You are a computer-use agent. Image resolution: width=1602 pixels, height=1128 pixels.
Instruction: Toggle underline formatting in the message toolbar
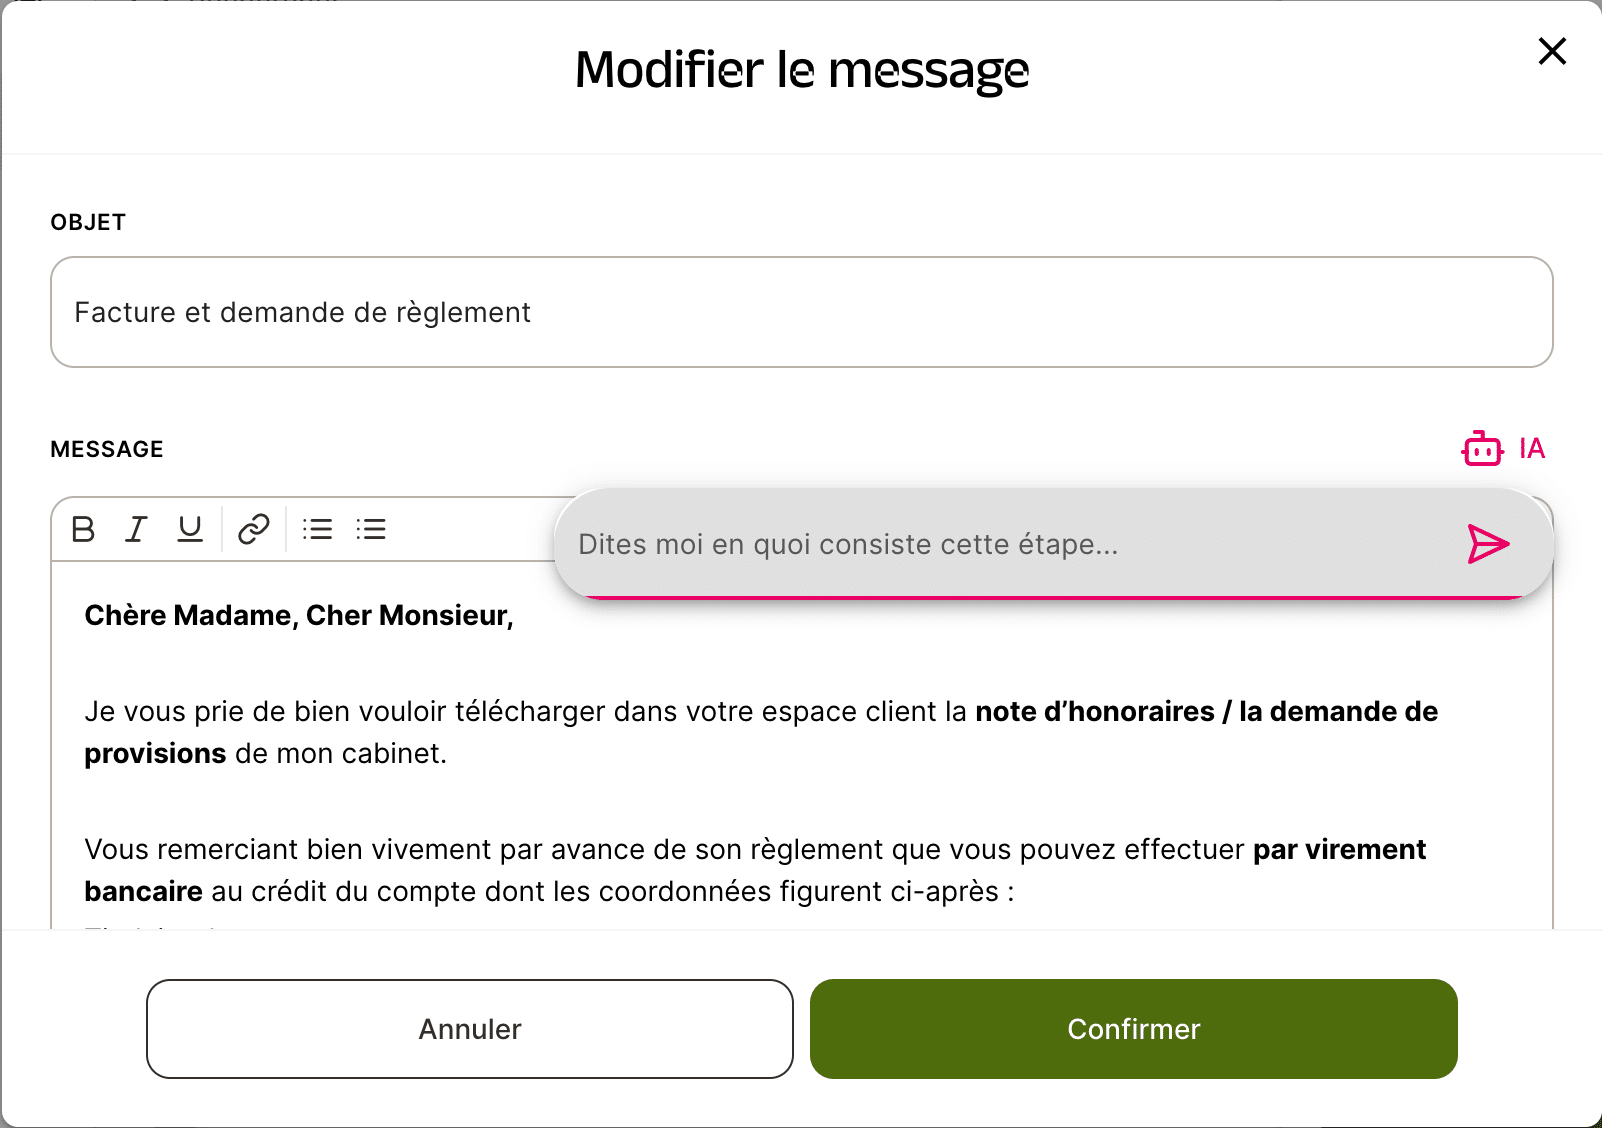[190, 529]
